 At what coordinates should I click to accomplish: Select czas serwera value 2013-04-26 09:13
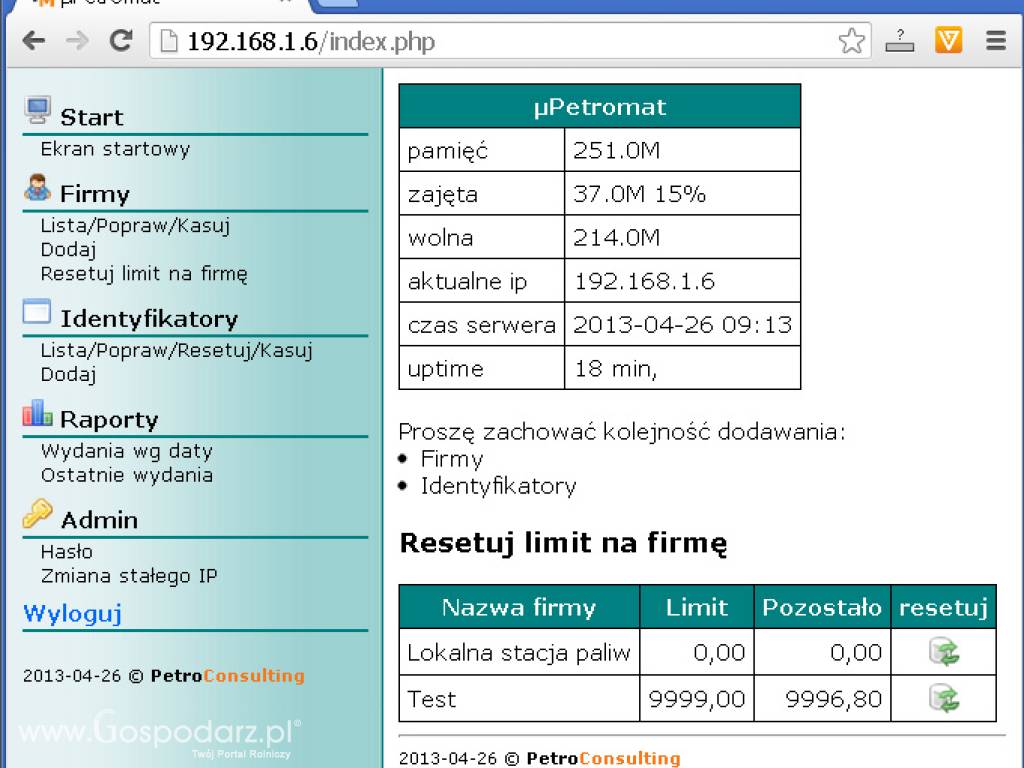pos(682,325)
